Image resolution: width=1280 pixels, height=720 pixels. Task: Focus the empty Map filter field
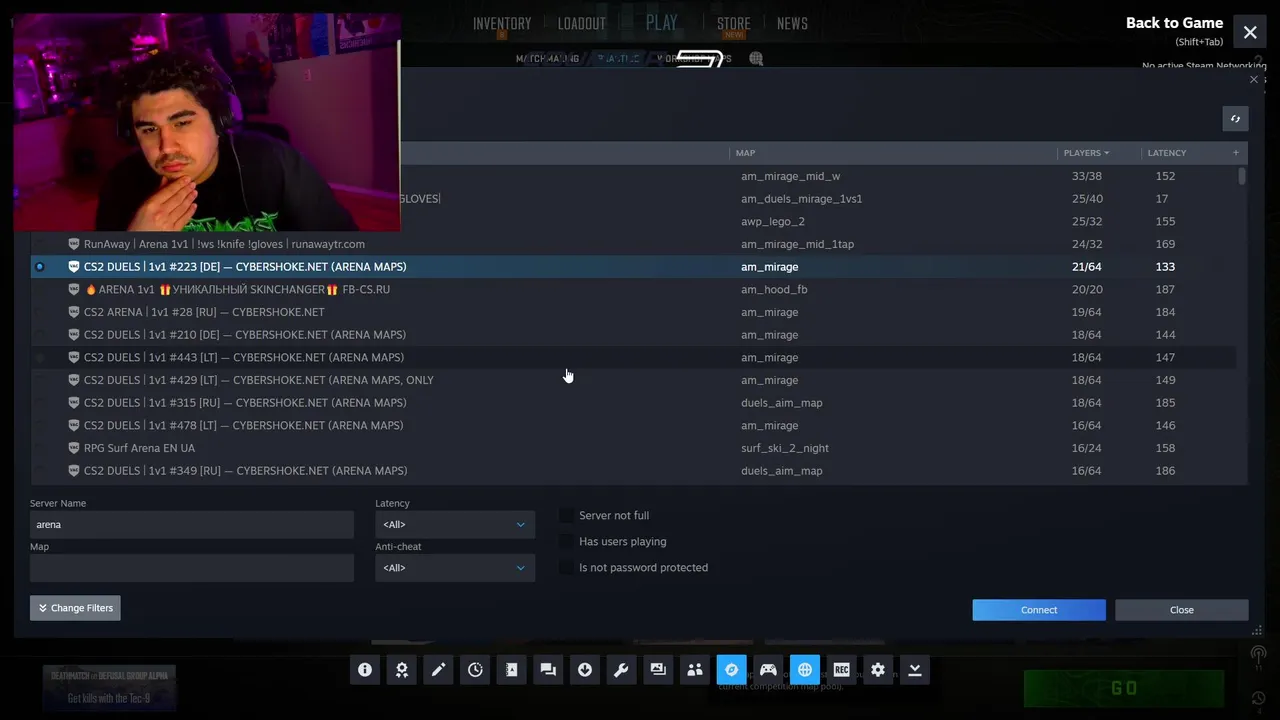point(192,568)
